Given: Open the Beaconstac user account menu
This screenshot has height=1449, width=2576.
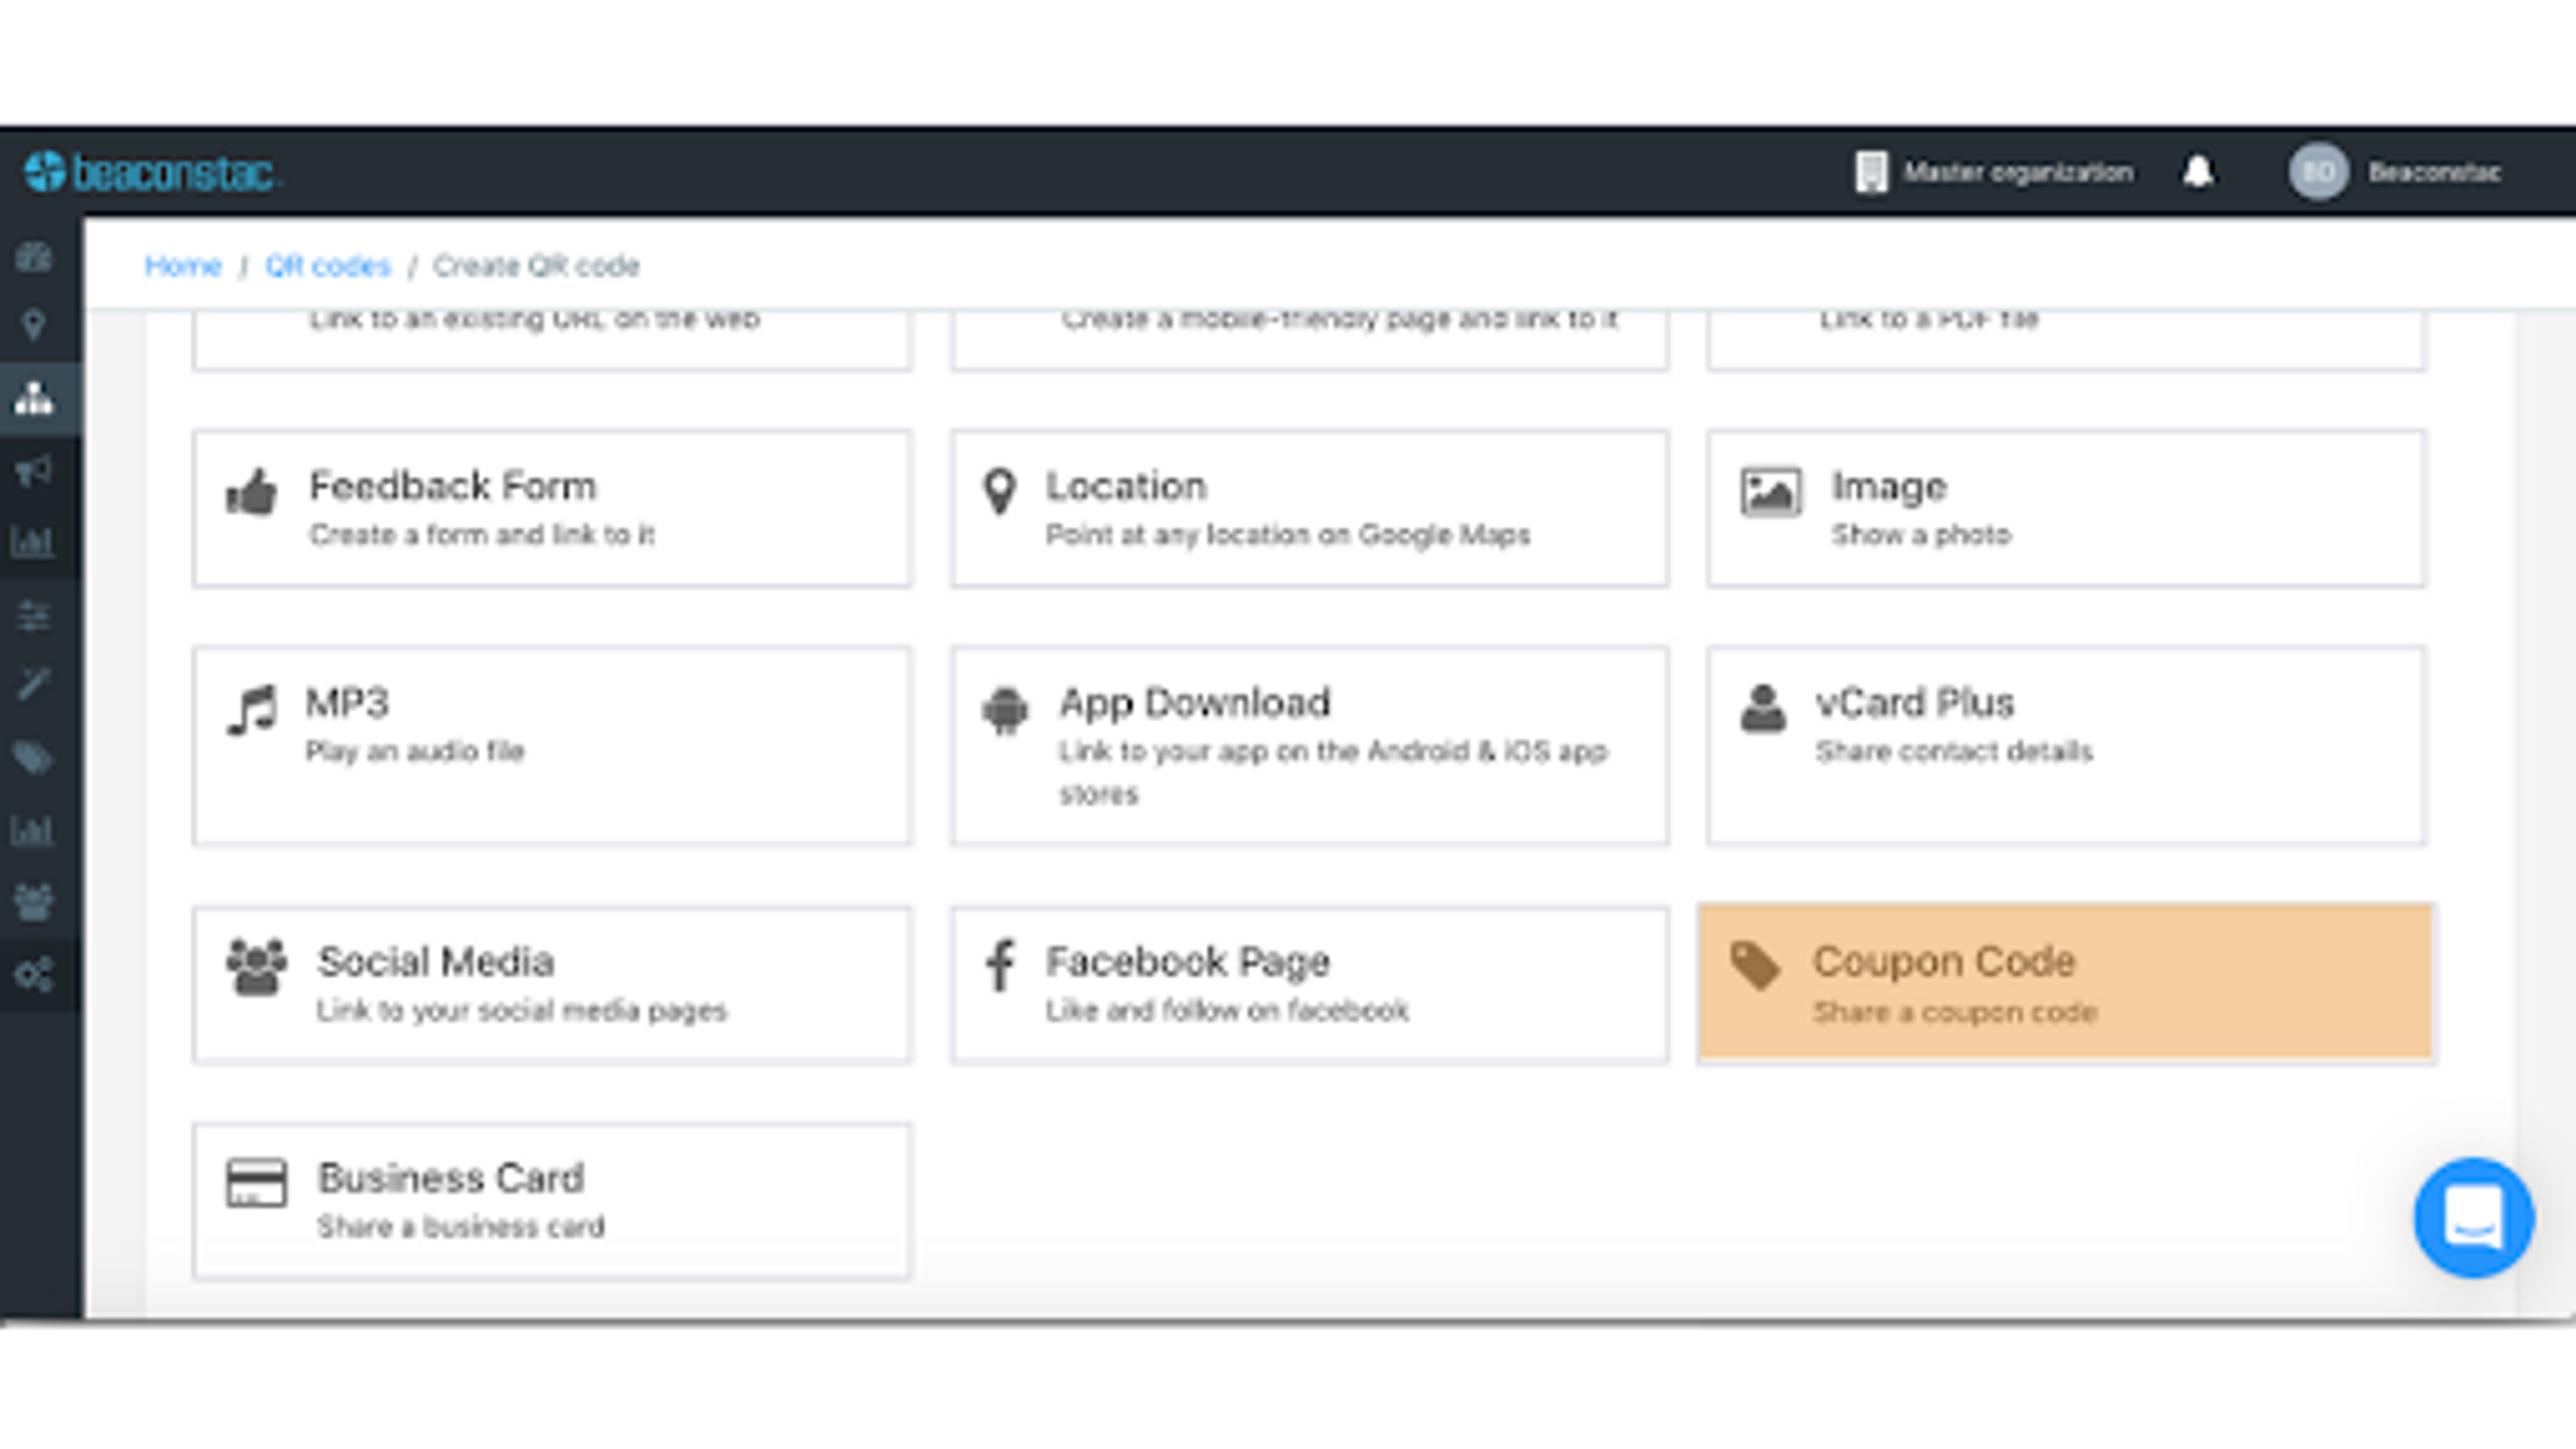Looking at the screenshot, I should pyautogui.click(x=2396, y=172).
